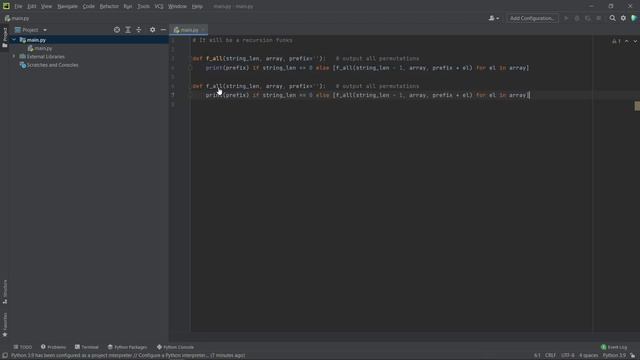Select Scratches and Consoles item

[52, 65]
